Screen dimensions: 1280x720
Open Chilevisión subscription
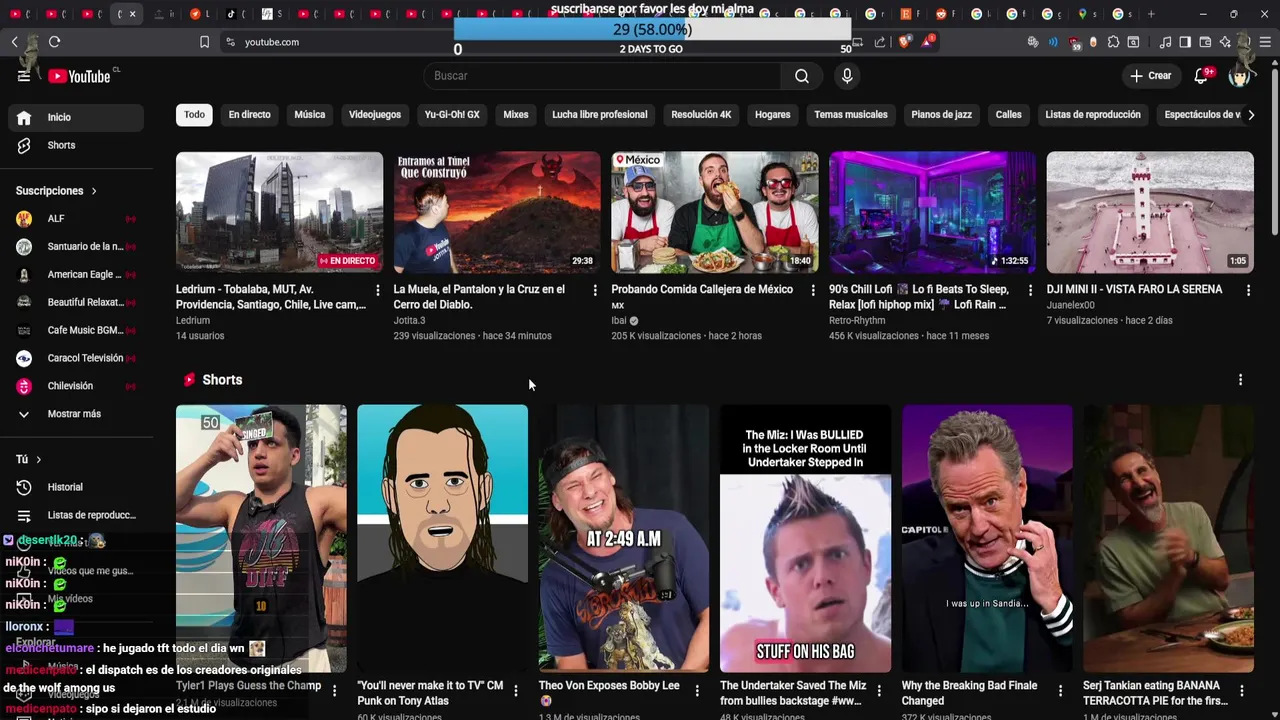(75, 386)
